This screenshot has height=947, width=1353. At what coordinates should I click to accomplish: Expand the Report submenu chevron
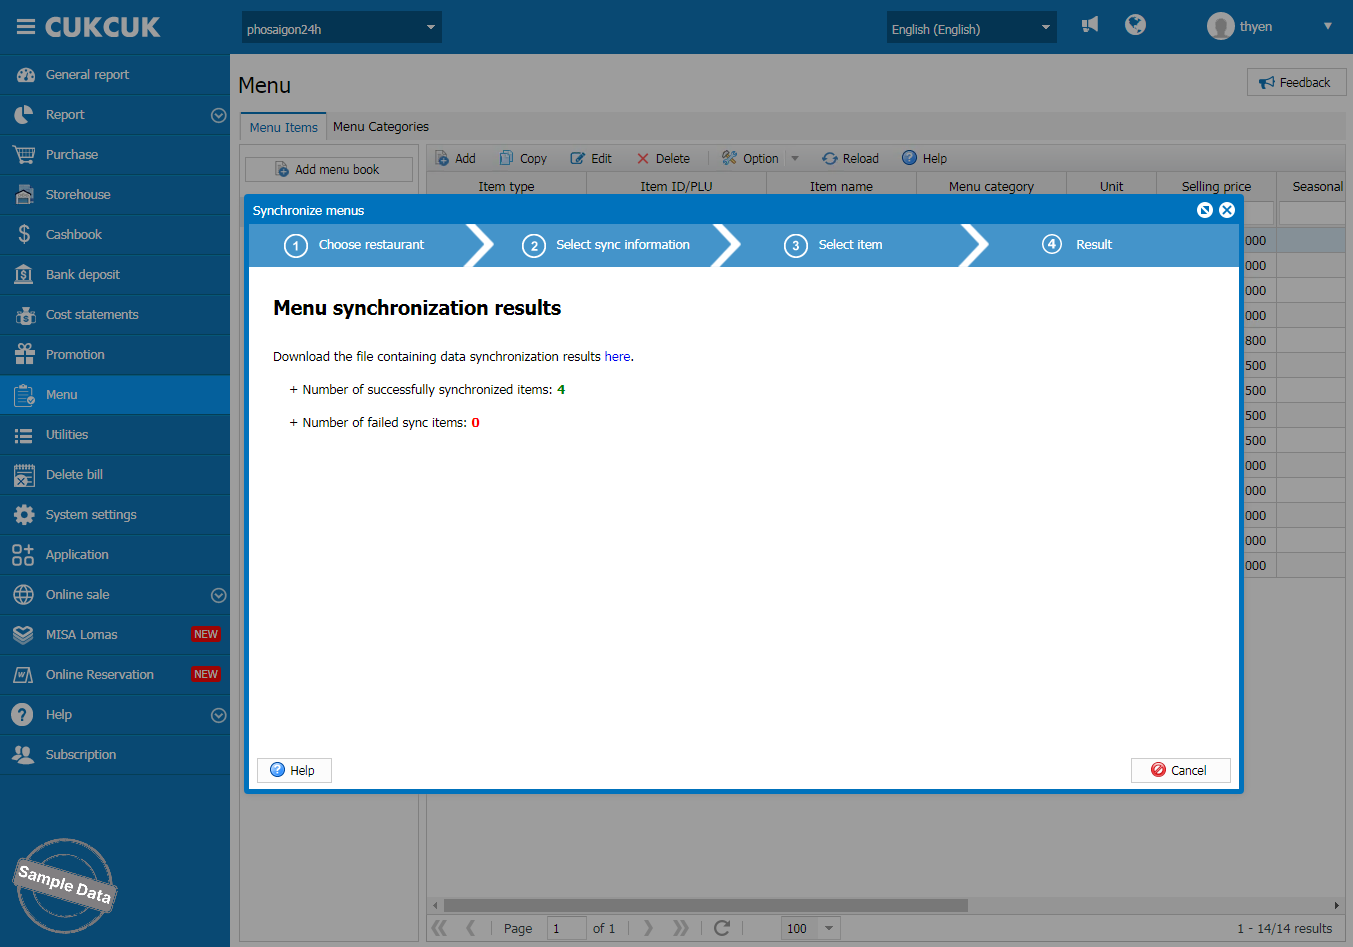coord(218,115)
